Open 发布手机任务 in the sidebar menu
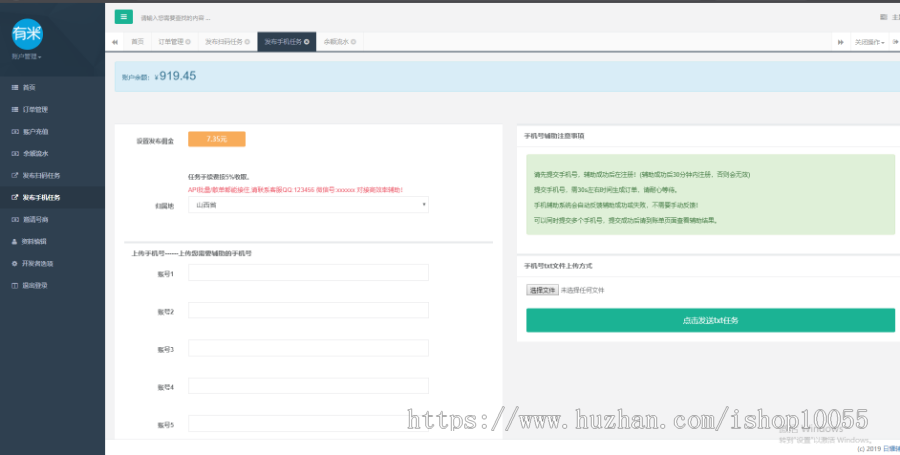The image size is (900, 455). click(52, 197)
